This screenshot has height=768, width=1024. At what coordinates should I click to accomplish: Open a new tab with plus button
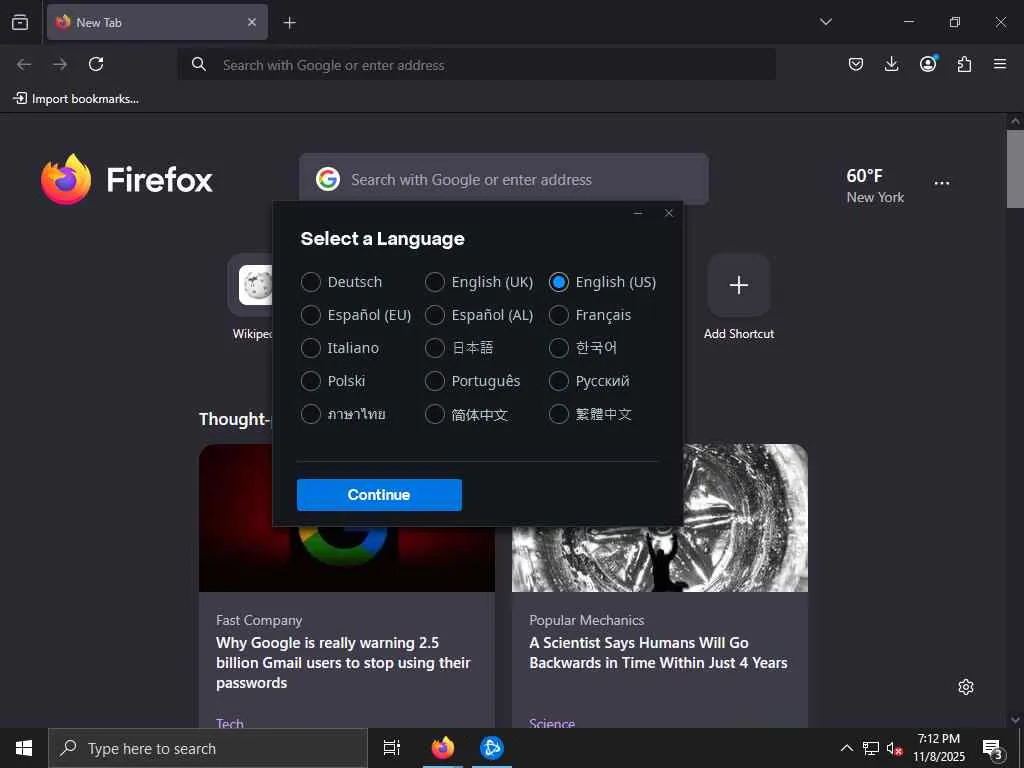pyautogui.click(x=289, y=23)
